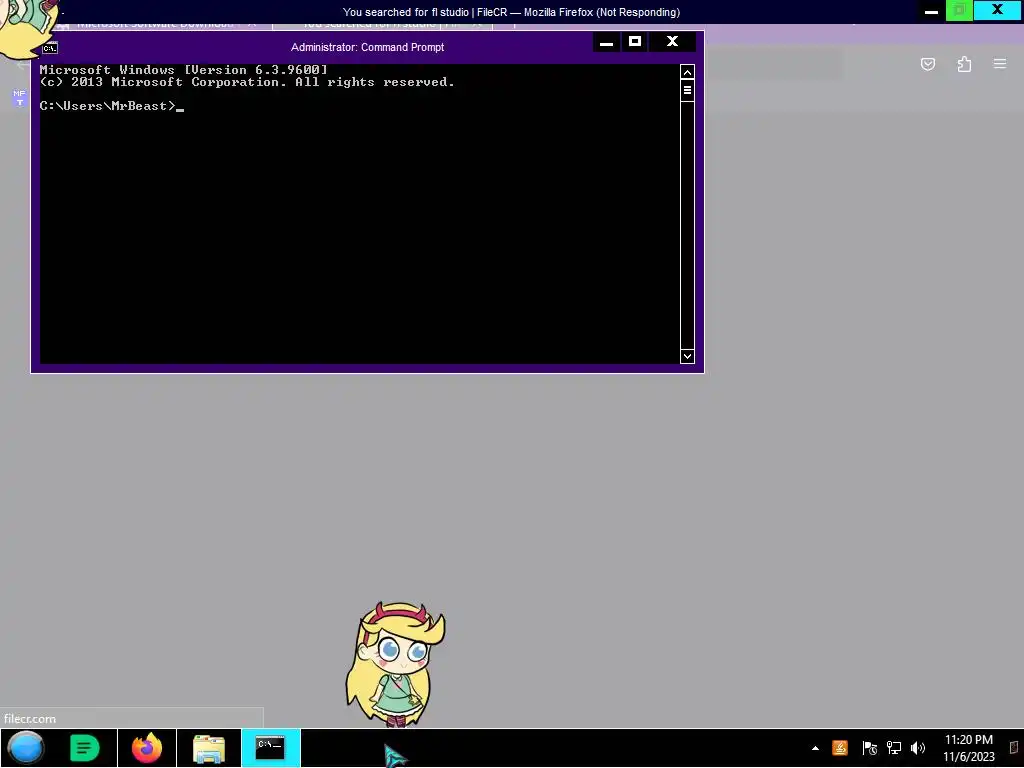The width and height of the screenshot is (1024, 768).
Task: Open the Start orb button
Action: 26,748
